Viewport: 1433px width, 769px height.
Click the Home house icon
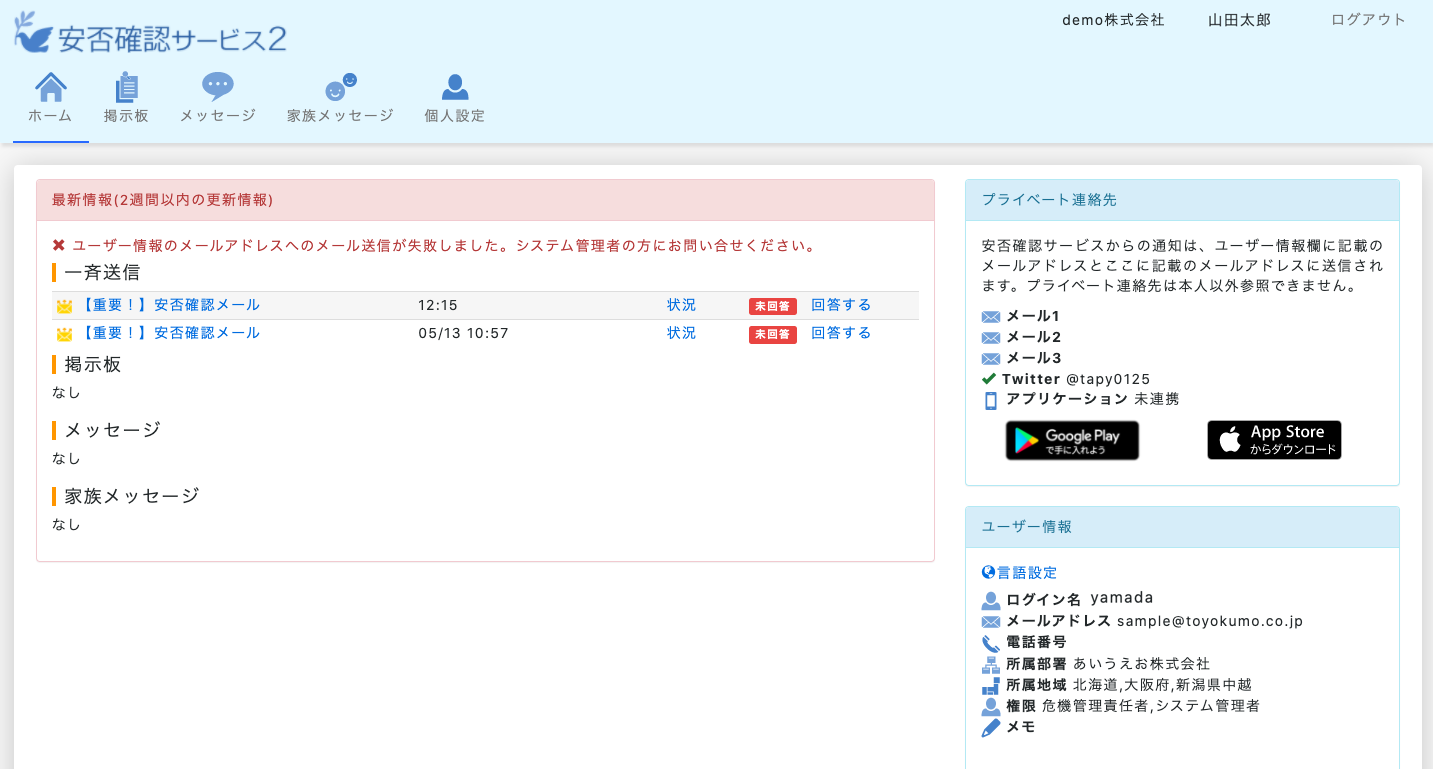[51, 88]
